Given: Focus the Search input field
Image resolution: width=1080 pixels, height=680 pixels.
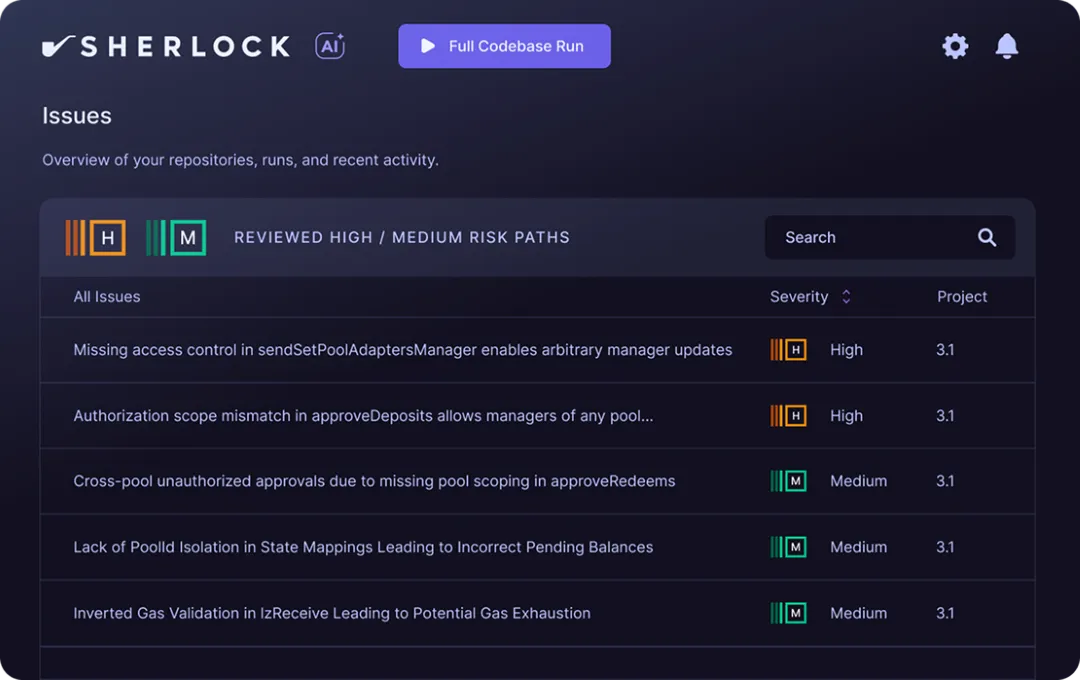Looking at the screenshot, I should tap(890, 238).
